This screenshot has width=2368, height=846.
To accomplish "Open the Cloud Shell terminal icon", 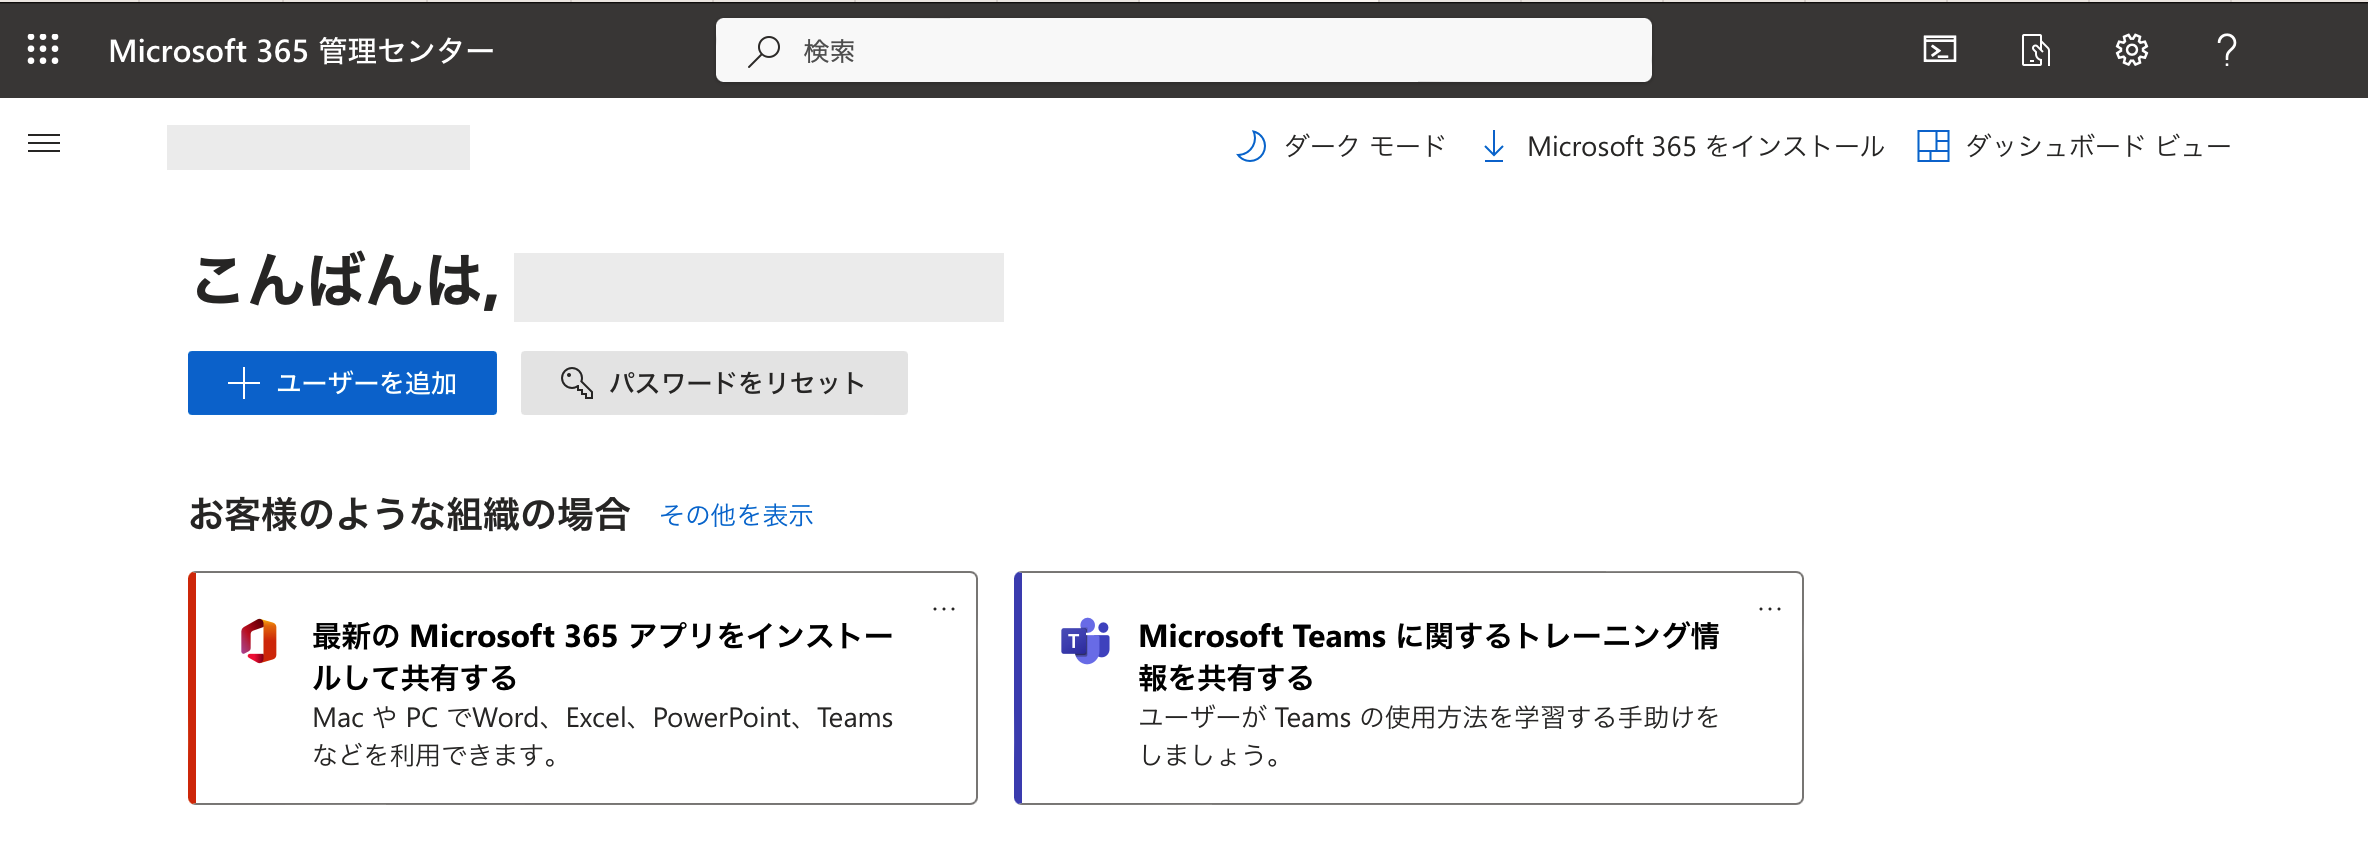I will coord(1940,49).
